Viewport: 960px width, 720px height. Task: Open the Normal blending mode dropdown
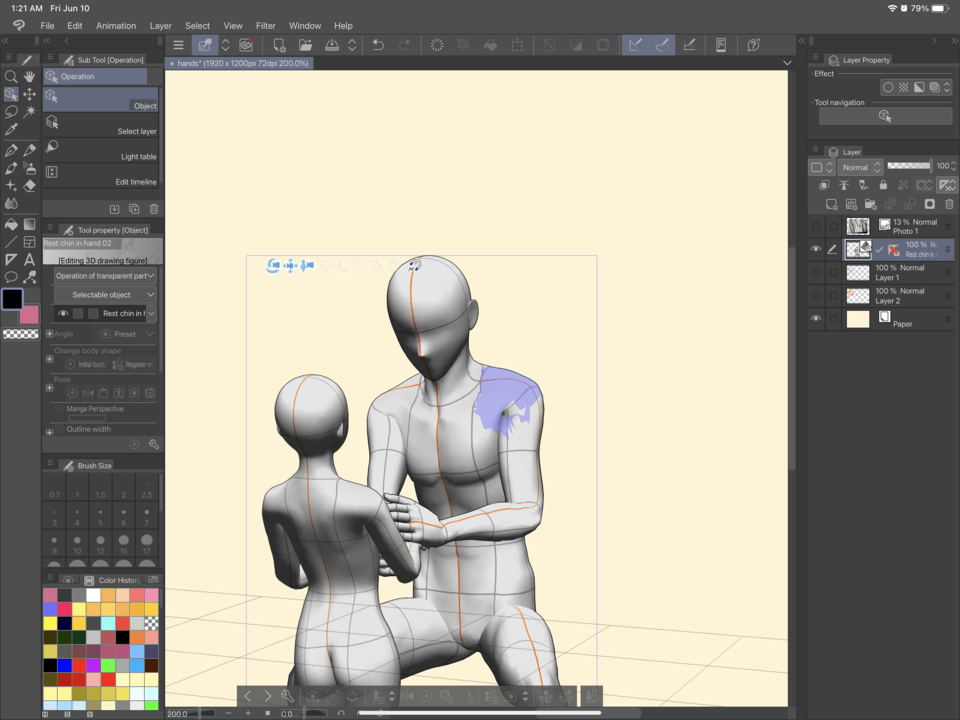pyautogui.click(x=861, y=167)
